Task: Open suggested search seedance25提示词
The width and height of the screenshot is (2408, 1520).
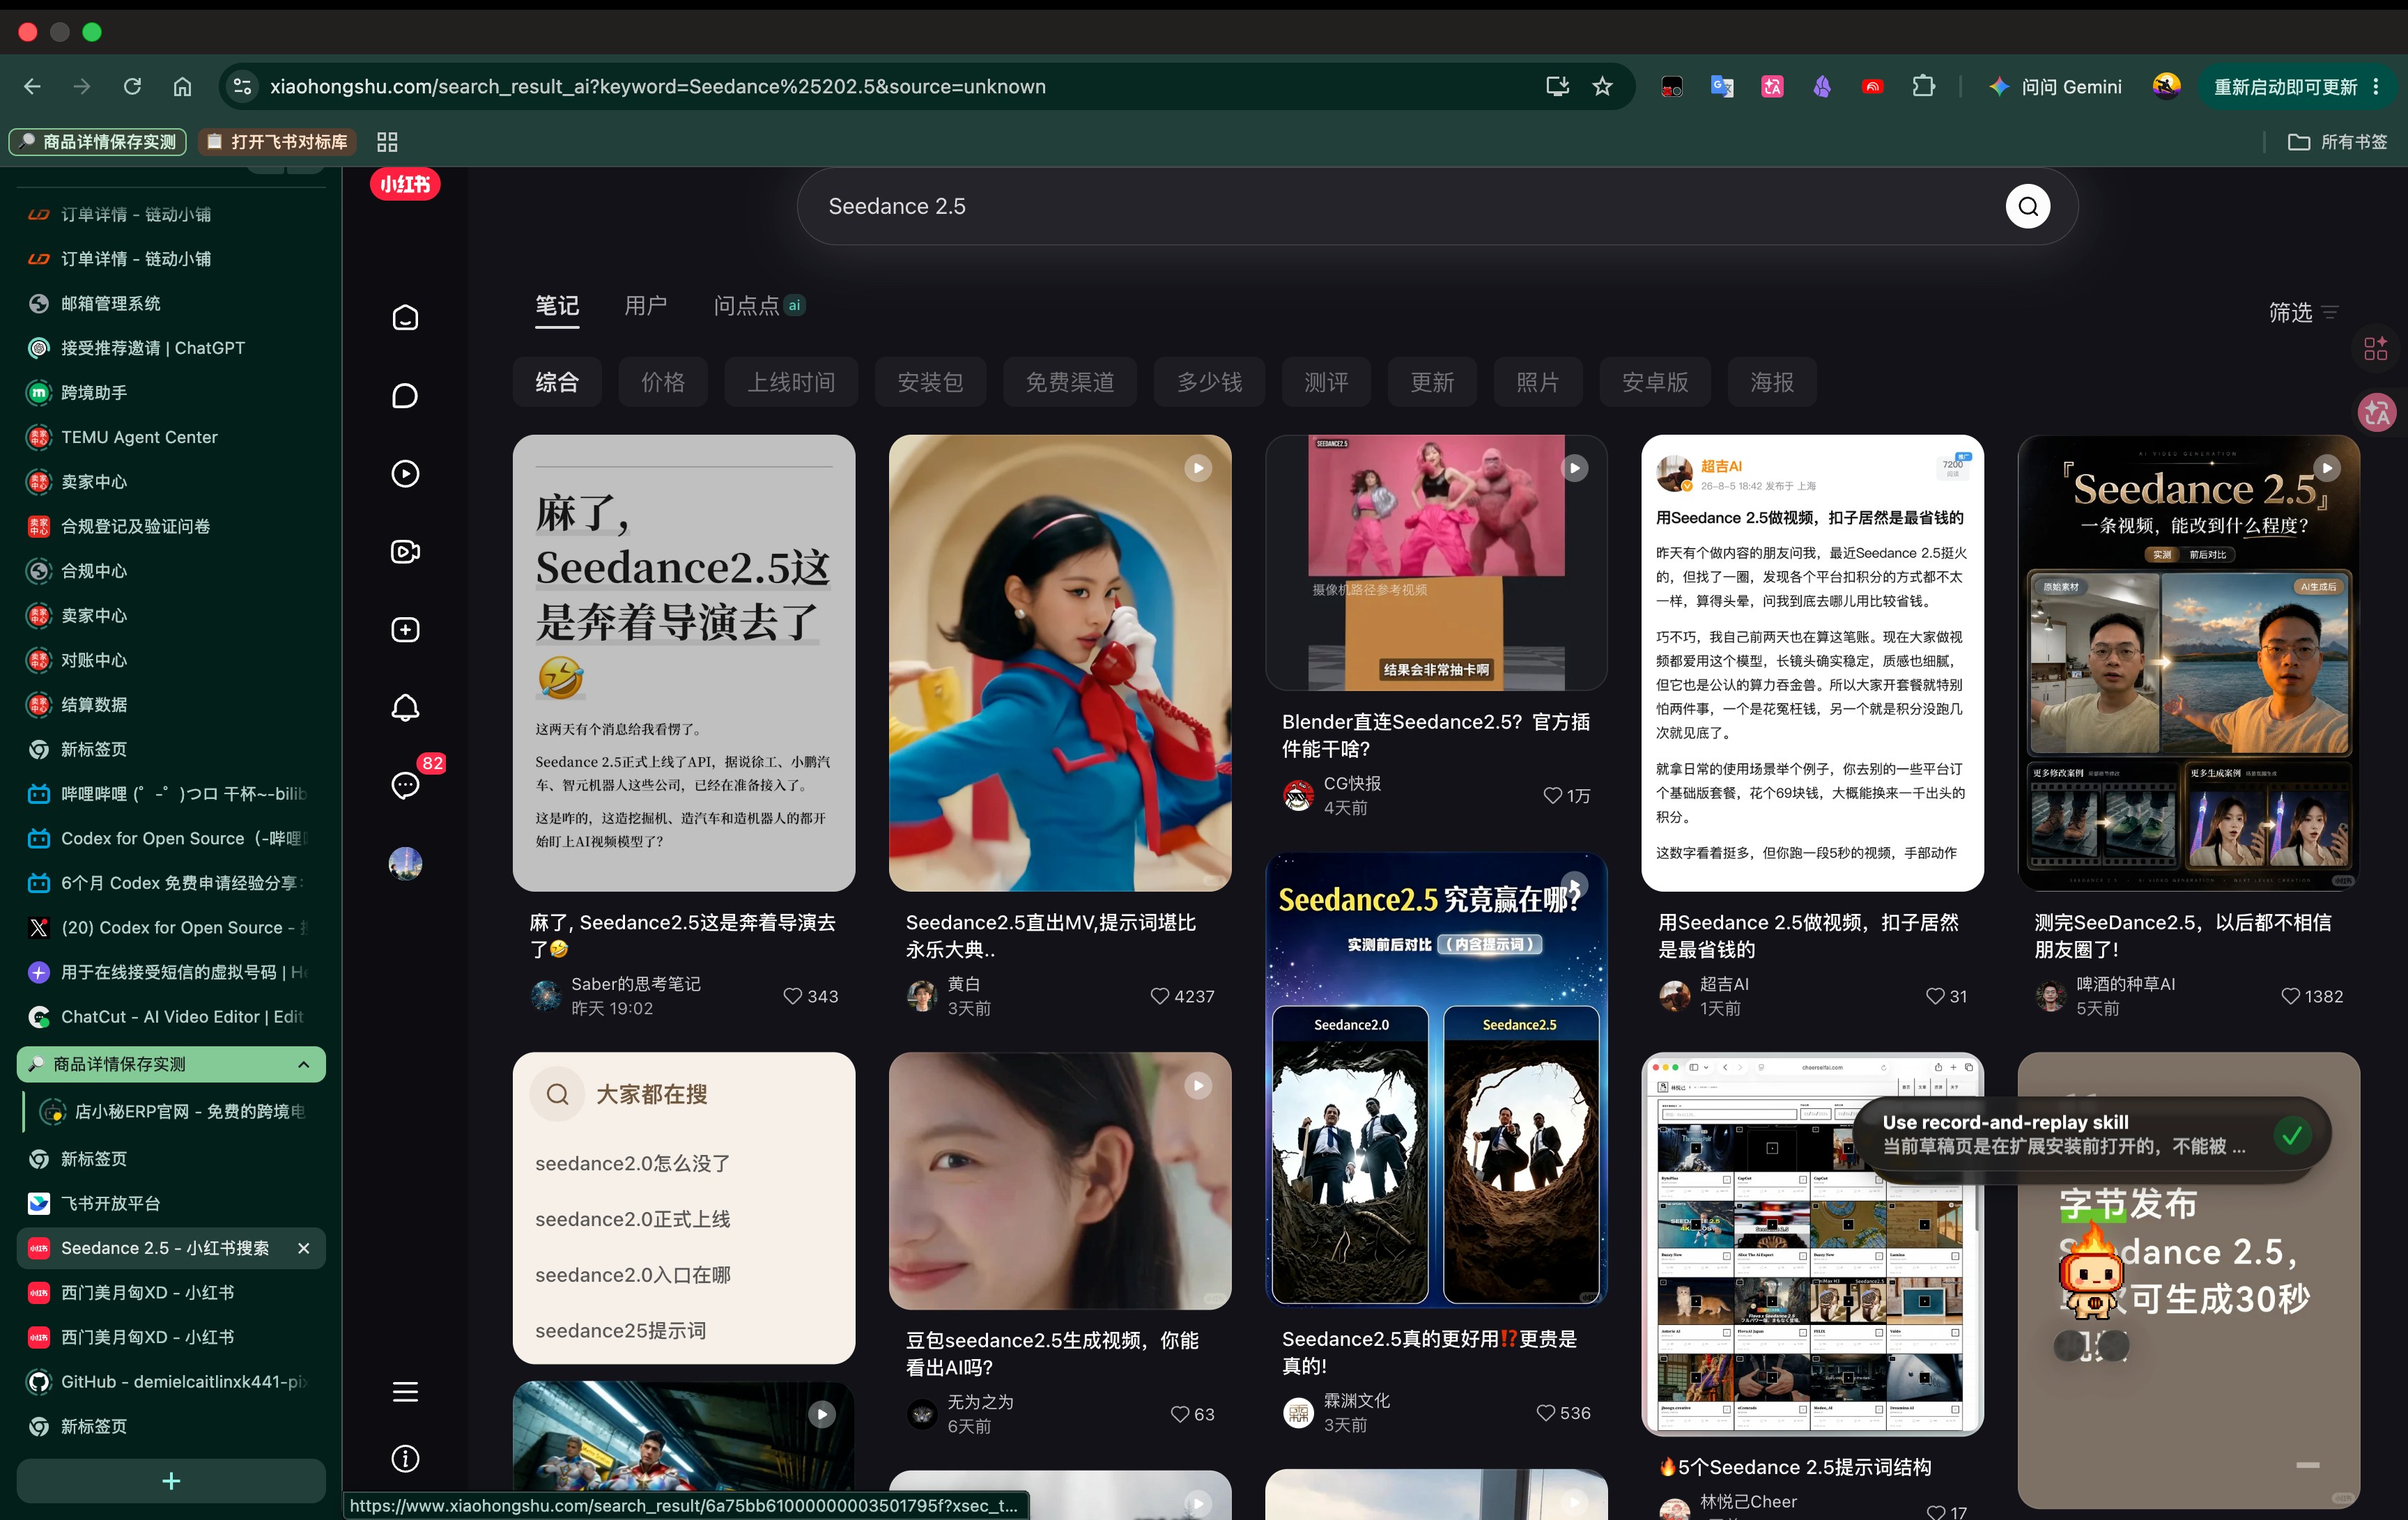Action: (x=620, y=1332)
